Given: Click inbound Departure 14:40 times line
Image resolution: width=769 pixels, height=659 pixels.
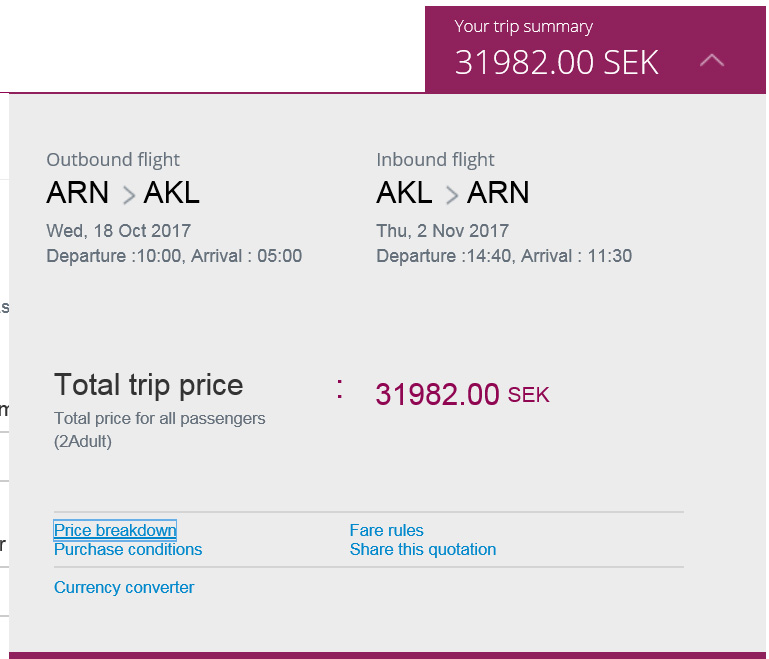Looking at the screenshot, I should 504,256.
